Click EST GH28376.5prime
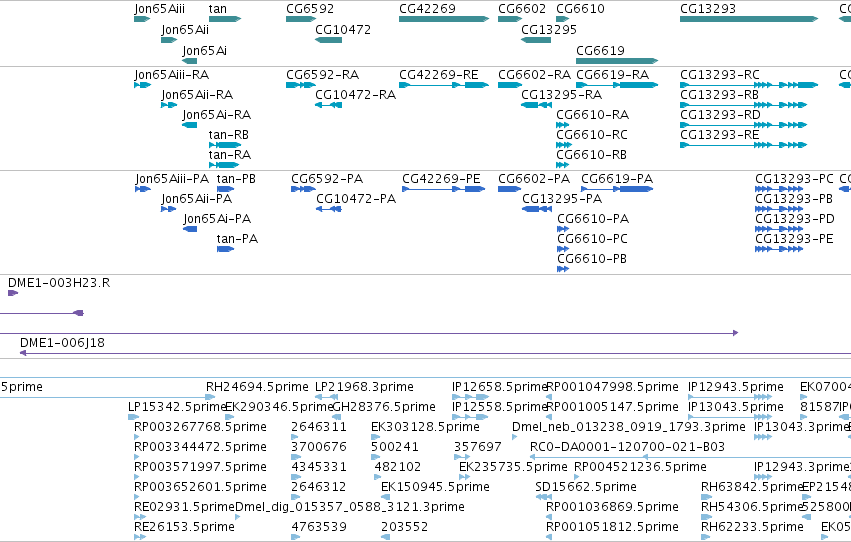Image resolution: width=851 pixels, height=542 pixels. point(336,417)
